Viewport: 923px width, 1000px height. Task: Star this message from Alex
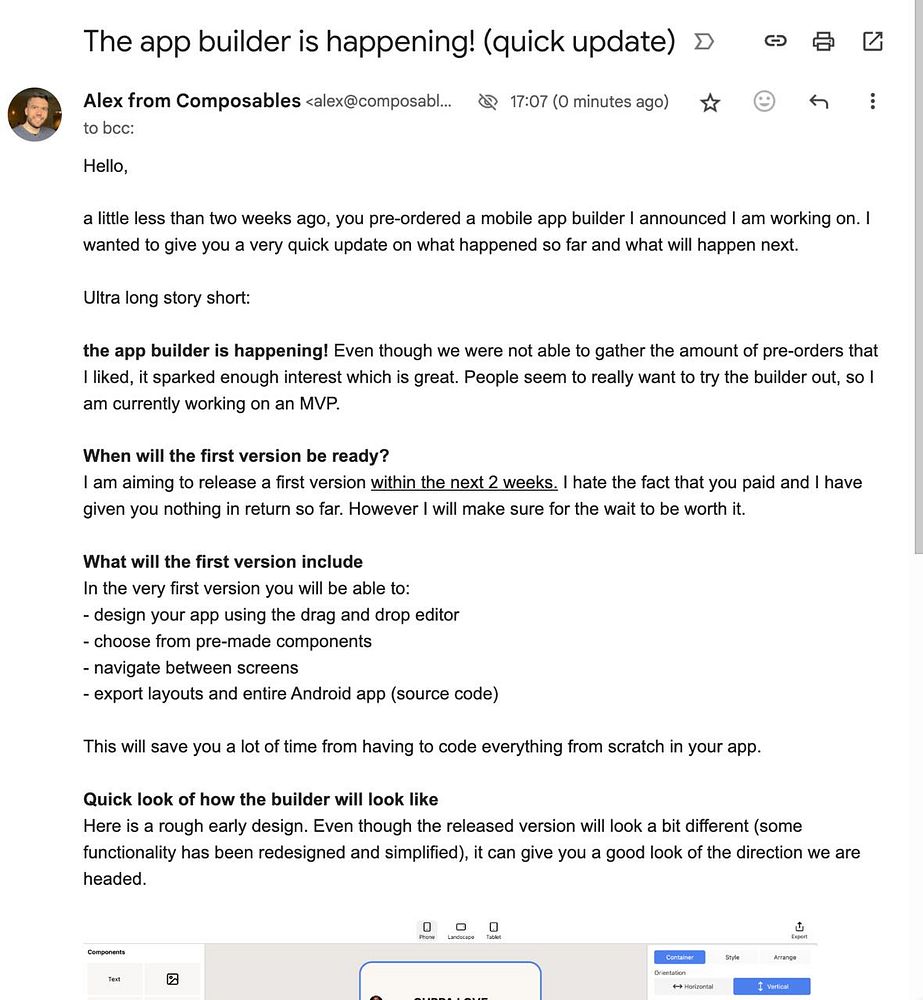(710, 102)
